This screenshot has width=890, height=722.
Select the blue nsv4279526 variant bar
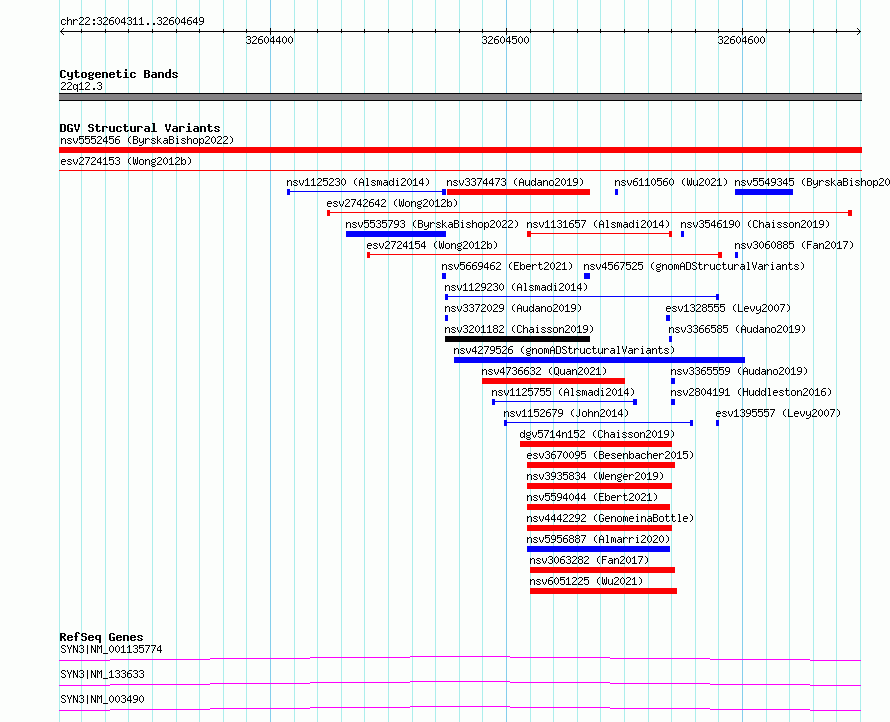coord(599,360)
